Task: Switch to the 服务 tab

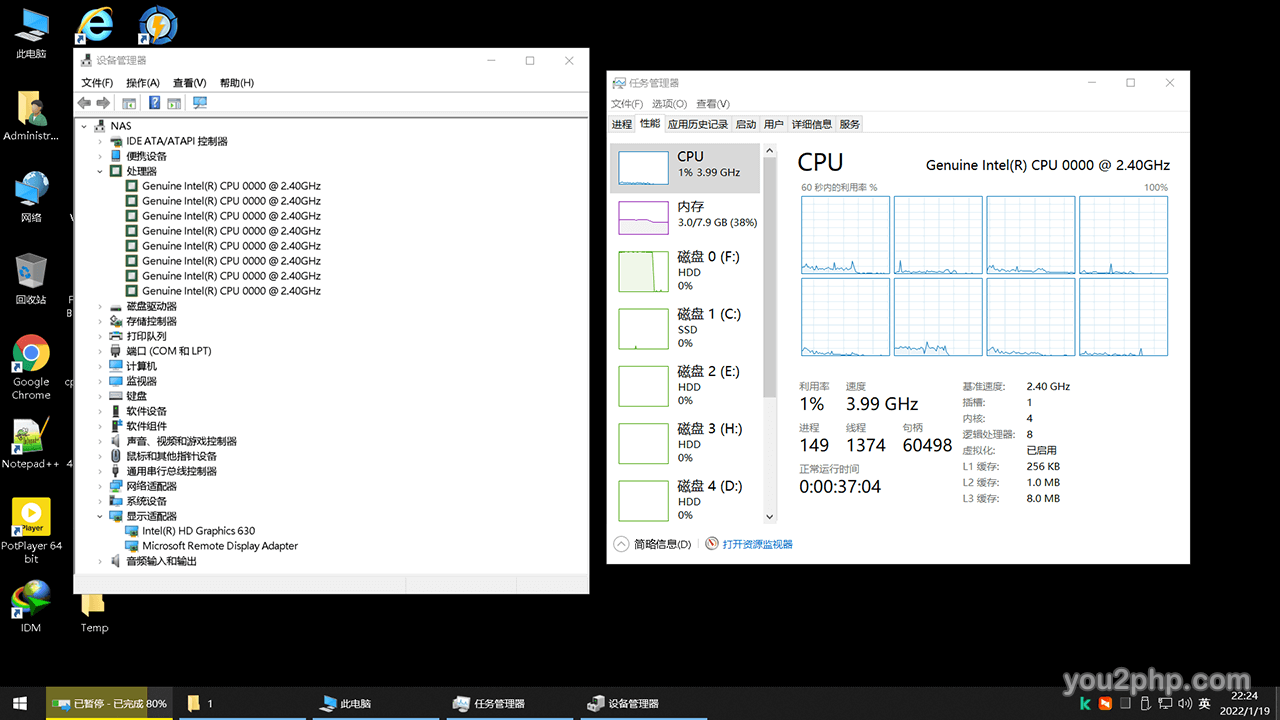Action: (850, 124)
